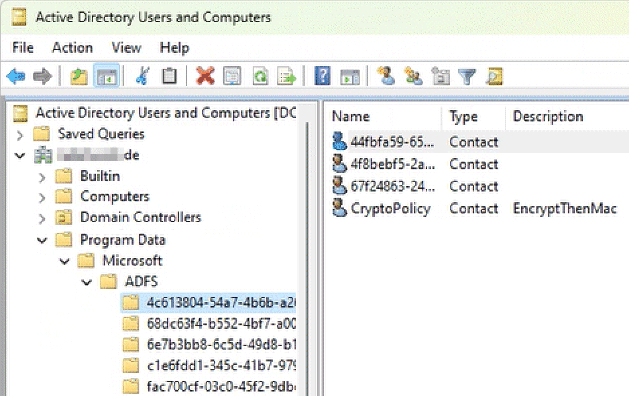Screen dimensions: 629x396
Task: Open the Action menu
Action: (x=73, y=47)
